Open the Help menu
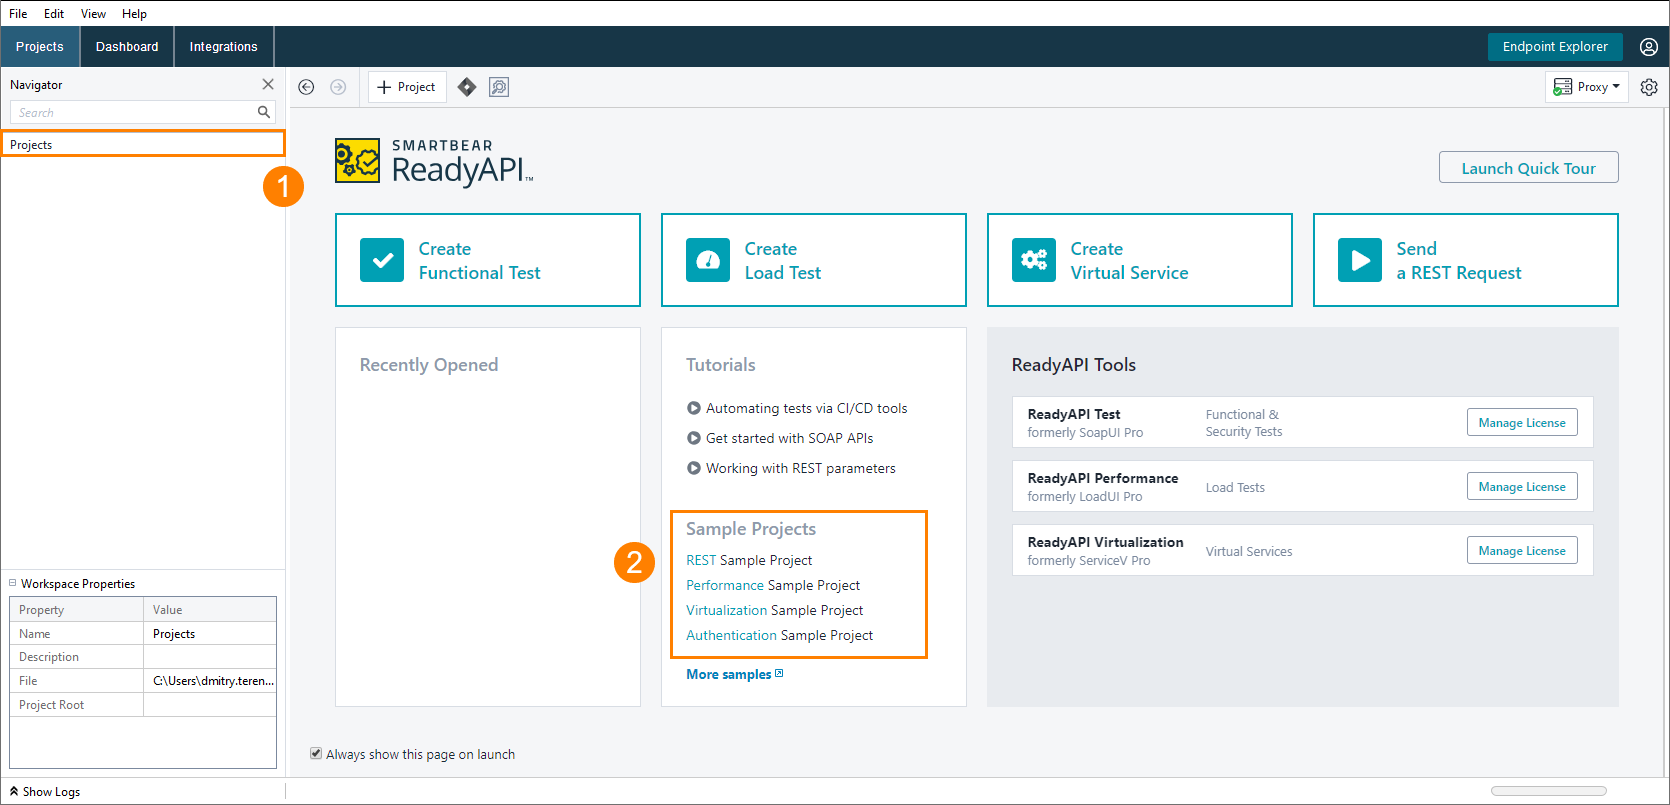Screen dimensions: 1670x805 (134, 14)
